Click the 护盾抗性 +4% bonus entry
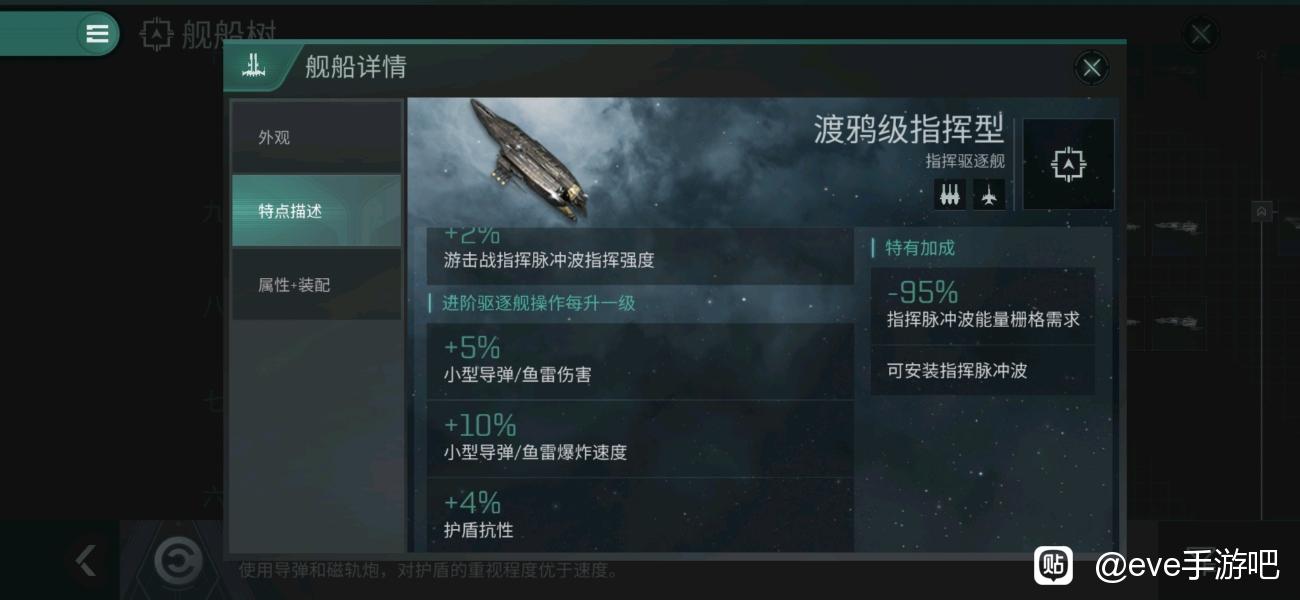This screenshot has height=600, width=1300. [640, 515]
